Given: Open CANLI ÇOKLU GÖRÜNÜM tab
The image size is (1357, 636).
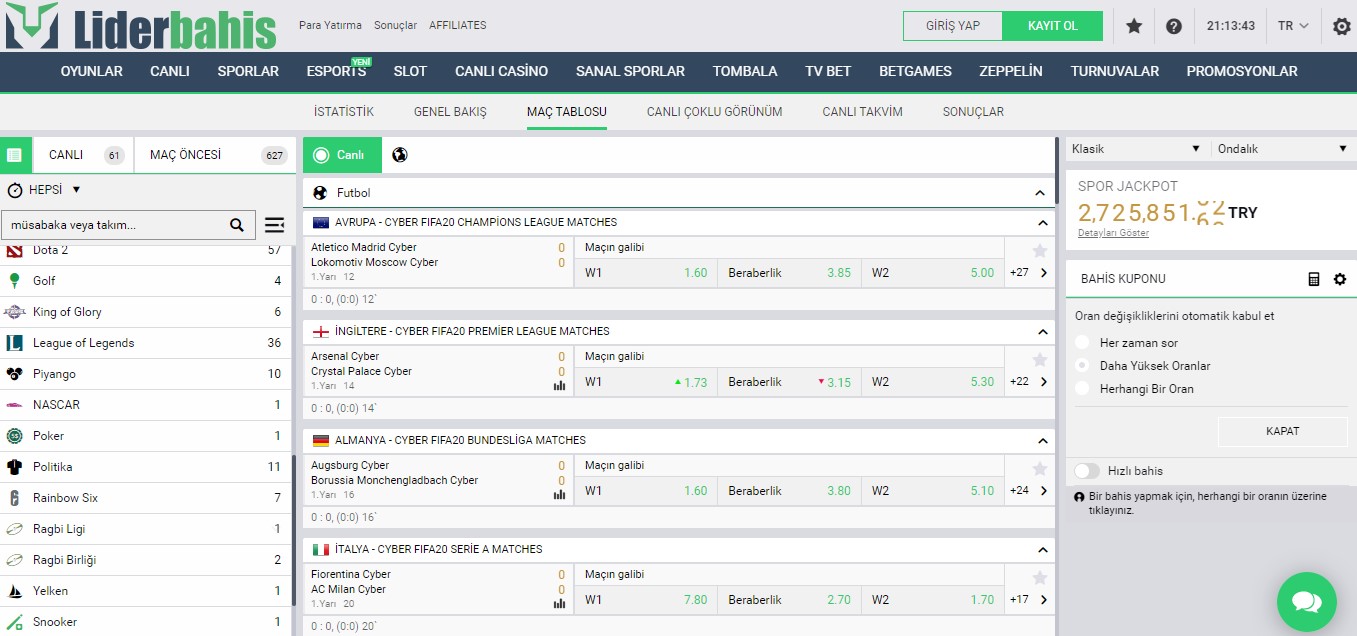Looking at the screenshot, I should click(x=714, y=112).
